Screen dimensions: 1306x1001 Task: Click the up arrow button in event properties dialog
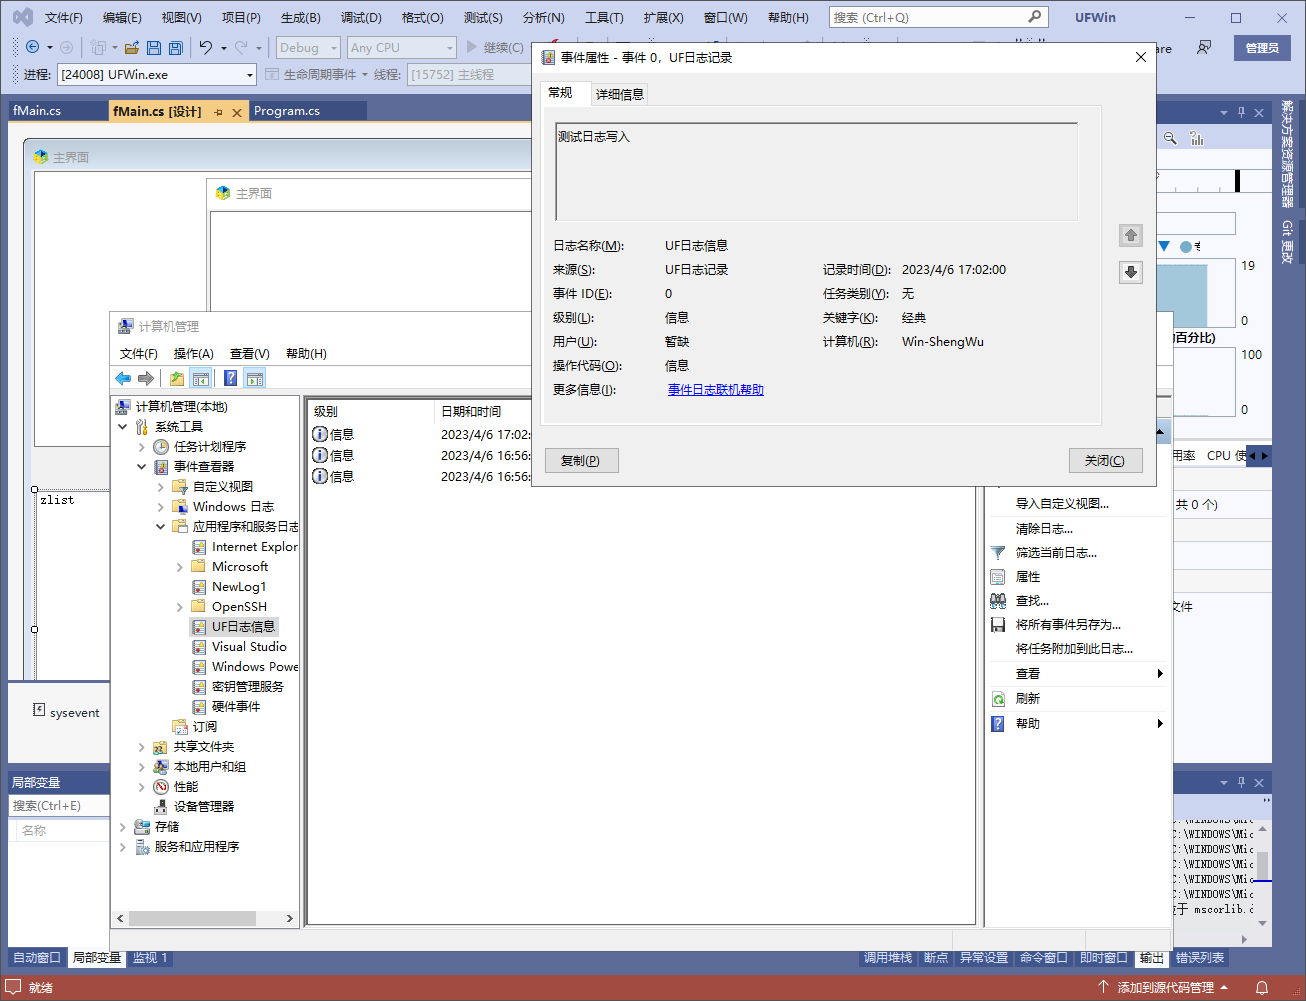(x=1131, y=235)
